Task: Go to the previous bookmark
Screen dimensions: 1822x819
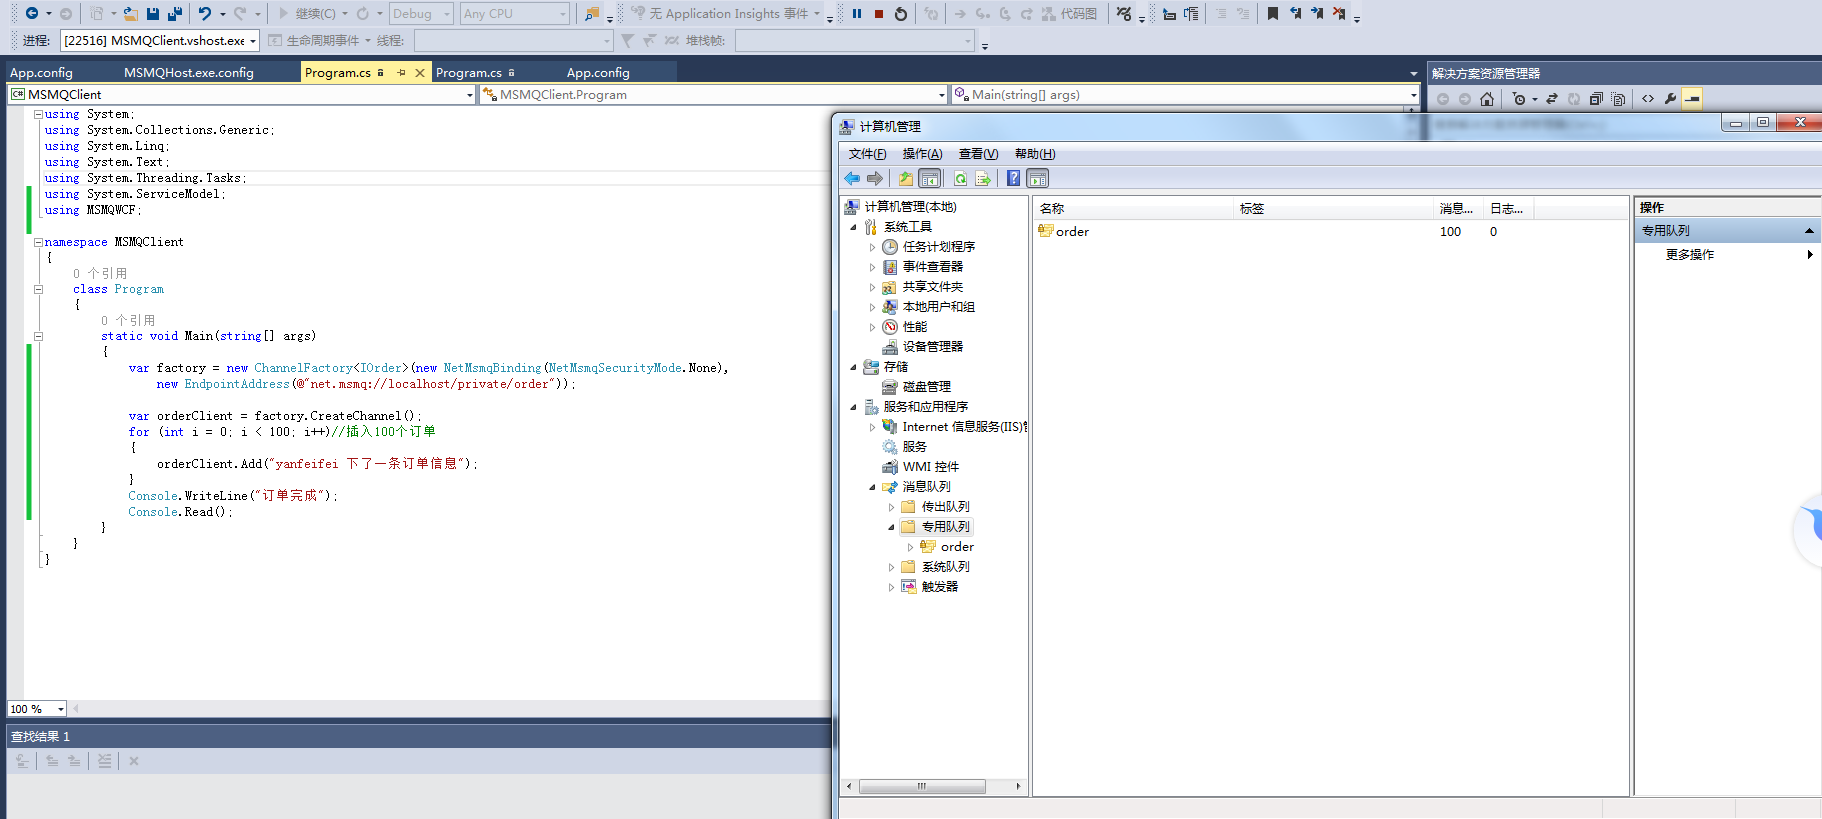Action: click(1295, 14)
